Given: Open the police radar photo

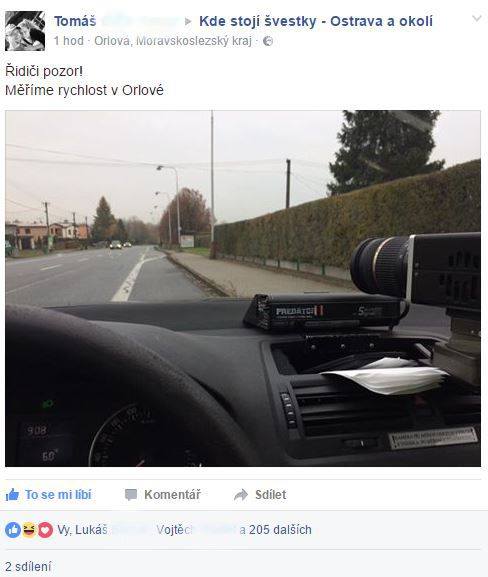Looking at the screenshot, I should [243, 288].
